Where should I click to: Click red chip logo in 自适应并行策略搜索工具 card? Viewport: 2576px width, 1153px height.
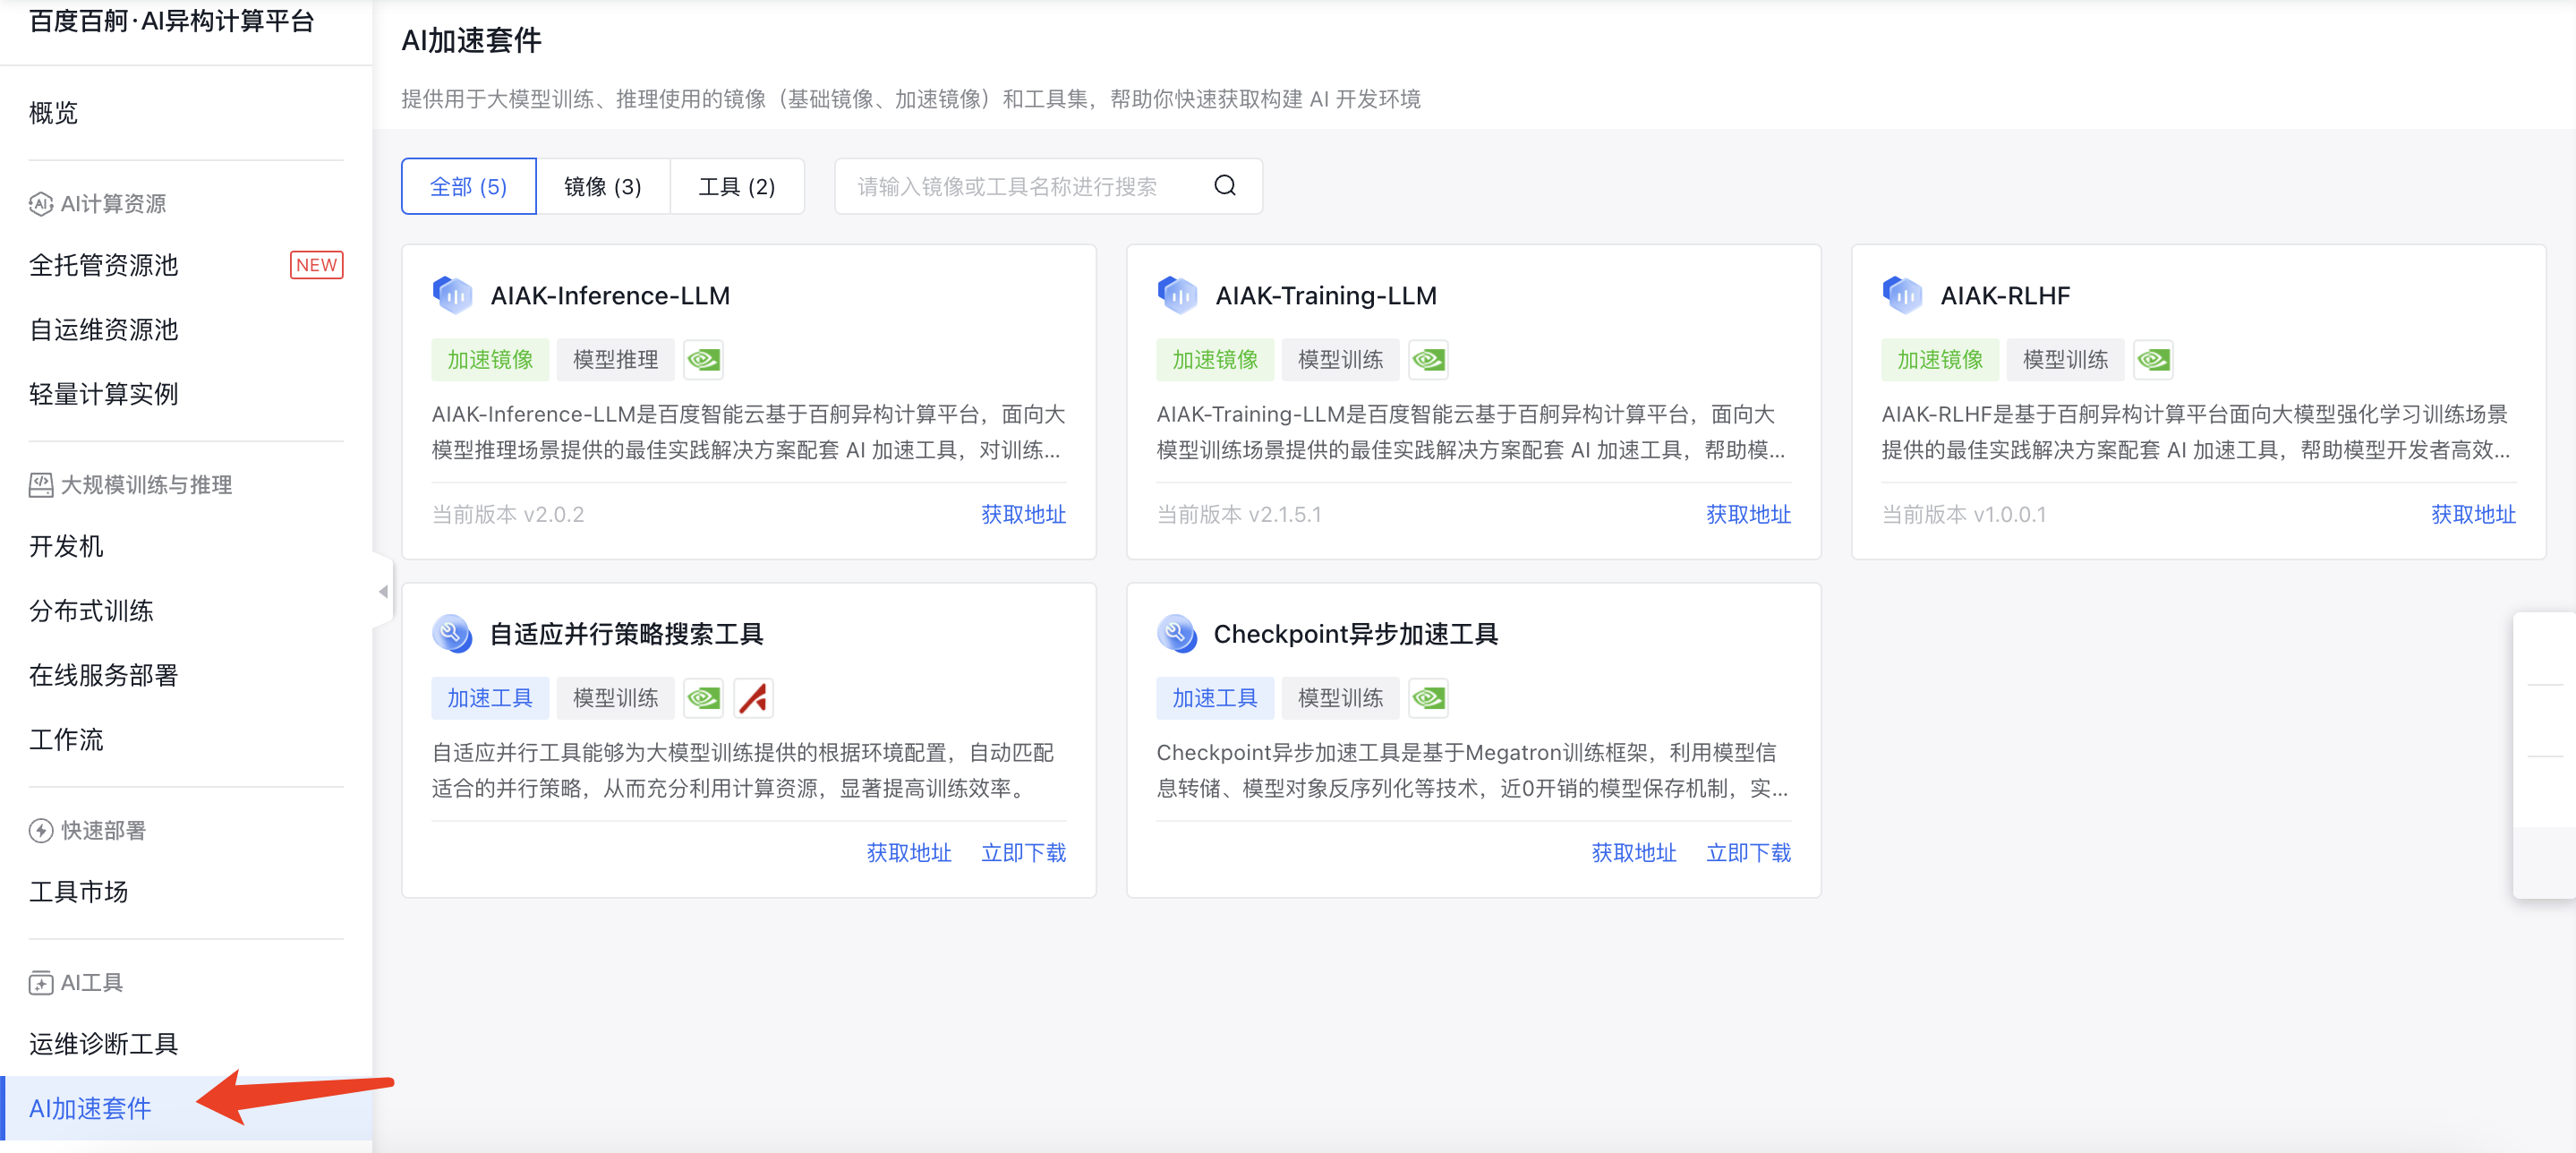tap(754, 698)
